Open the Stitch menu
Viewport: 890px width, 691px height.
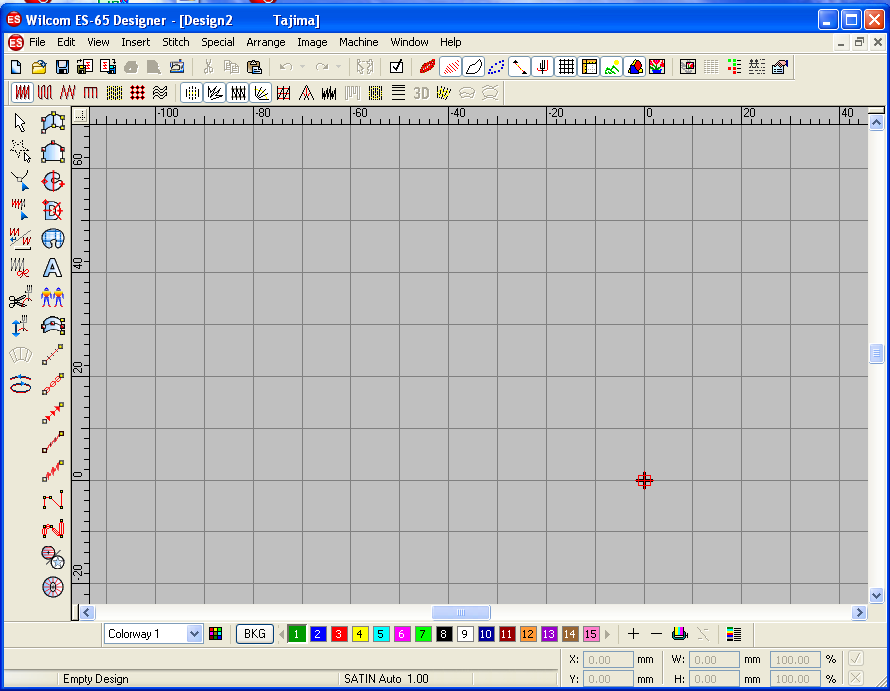pos(176,42)
